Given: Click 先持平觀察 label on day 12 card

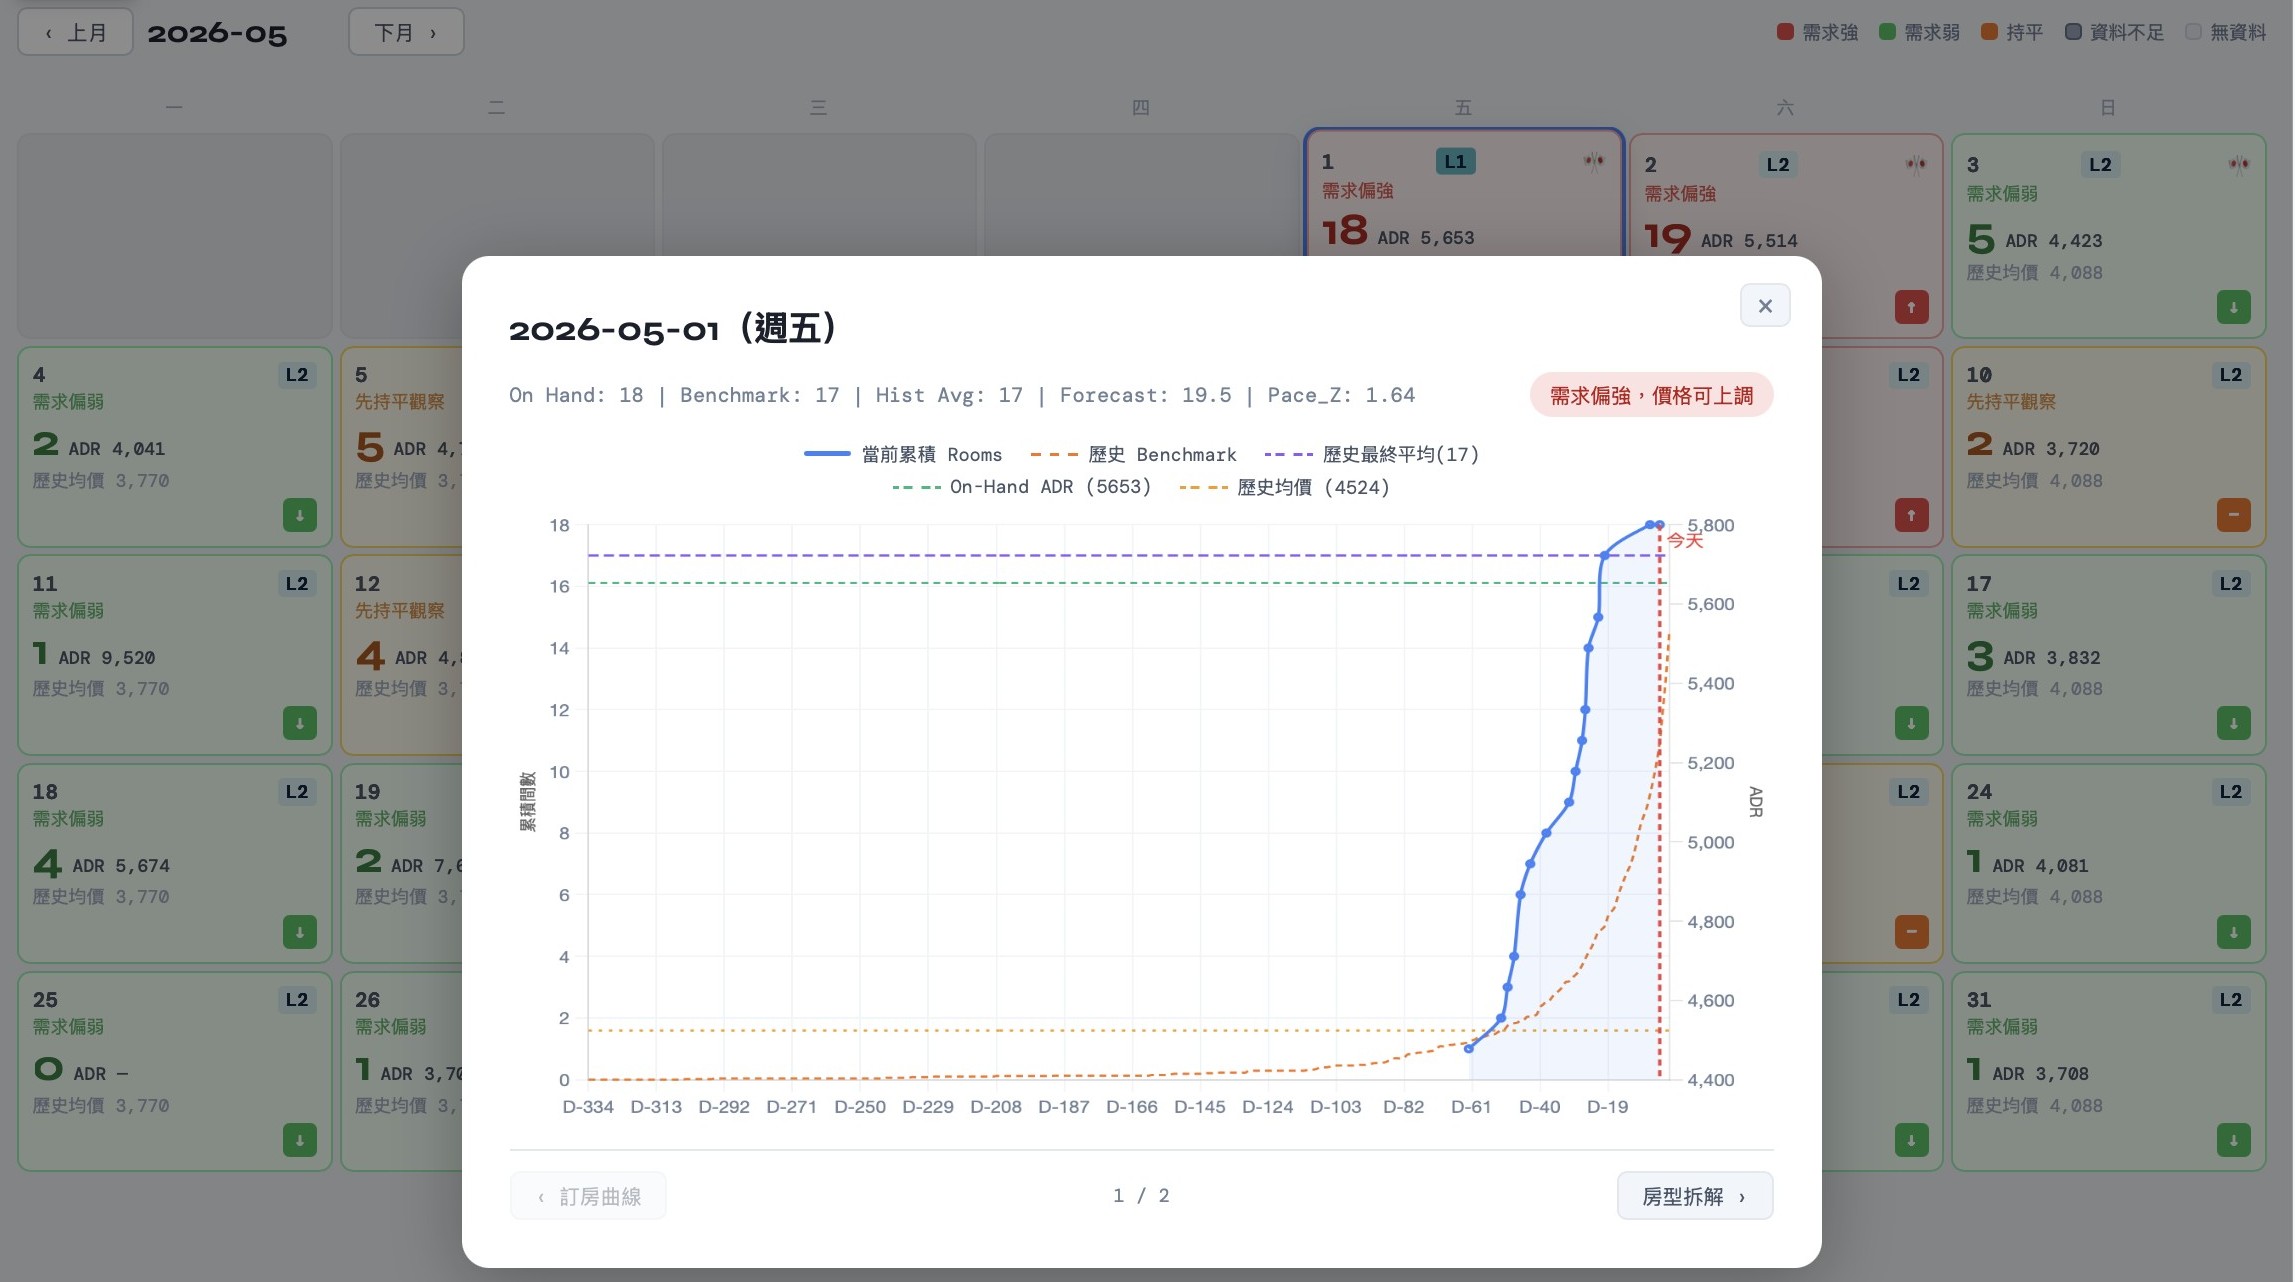Looking at the screenshot, I should point(399,610).
